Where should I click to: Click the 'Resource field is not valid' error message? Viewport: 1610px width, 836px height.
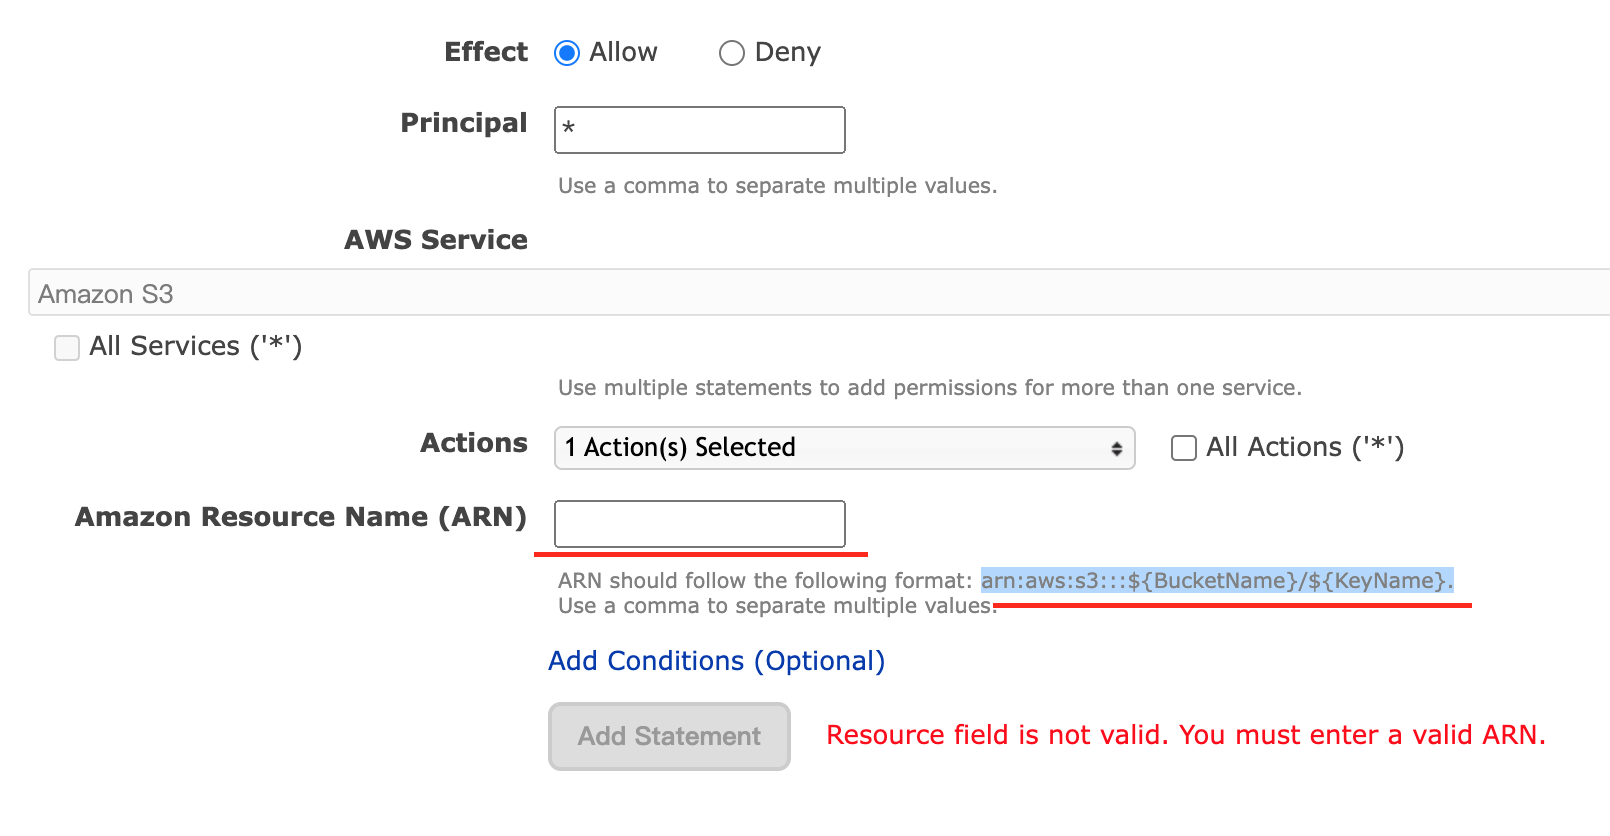click(1186, 735)
